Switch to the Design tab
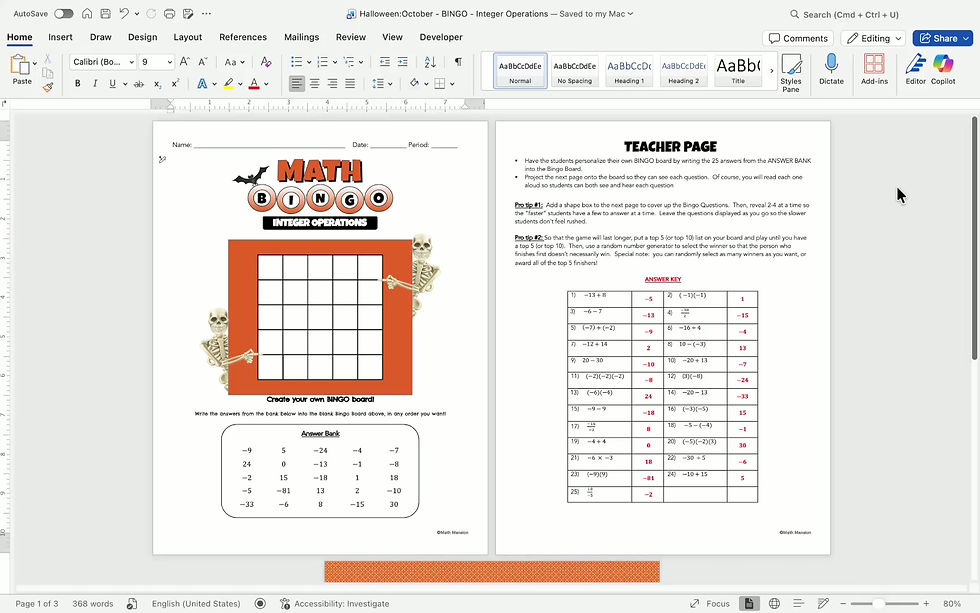Viewport: 980px width, 613px height. coord(142,37)
